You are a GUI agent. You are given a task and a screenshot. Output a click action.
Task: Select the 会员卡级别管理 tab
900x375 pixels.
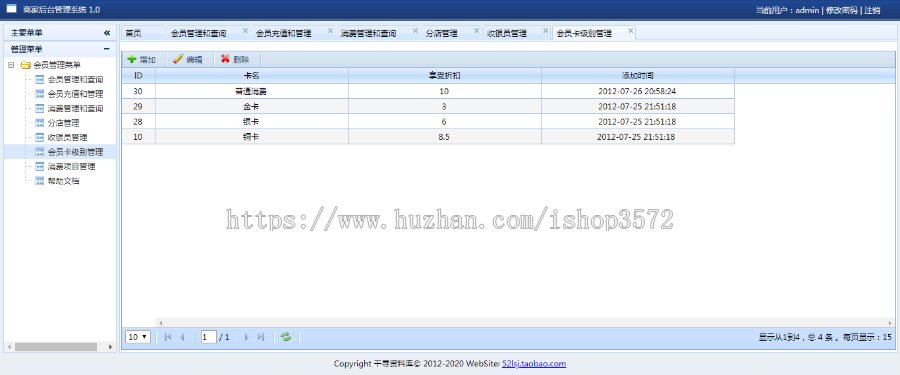click(584, 33)
